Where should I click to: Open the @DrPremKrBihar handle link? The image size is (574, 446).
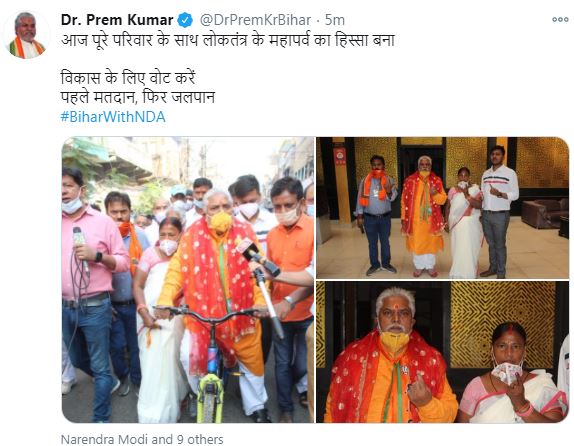coord(255,20)
